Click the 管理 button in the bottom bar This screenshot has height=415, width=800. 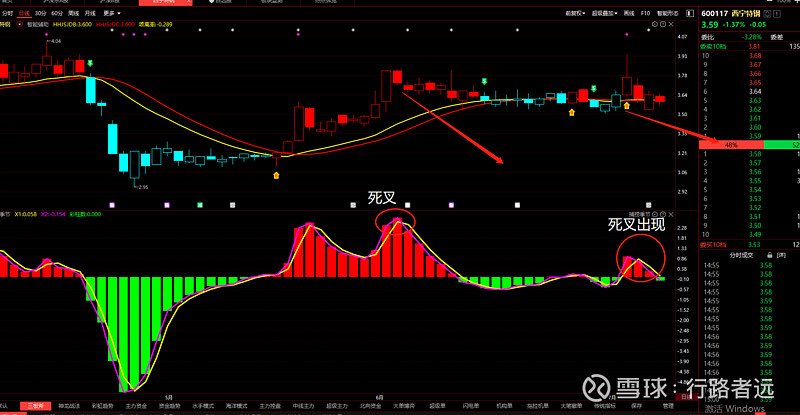(x=669, y=406)
